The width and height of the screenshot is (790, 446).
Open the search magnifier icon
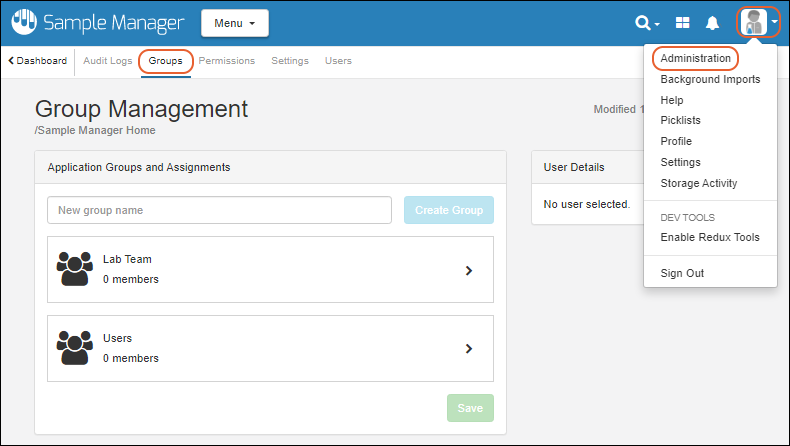pyautogui.click(x=644, y=23)
